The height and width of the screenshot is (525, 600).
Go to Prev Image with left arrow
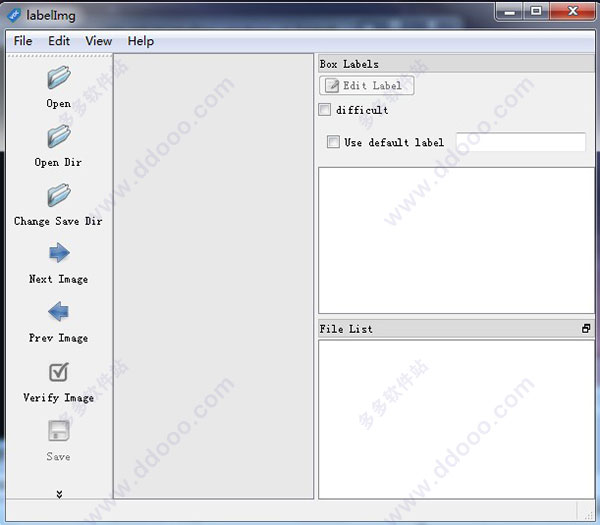pos(59,311)
